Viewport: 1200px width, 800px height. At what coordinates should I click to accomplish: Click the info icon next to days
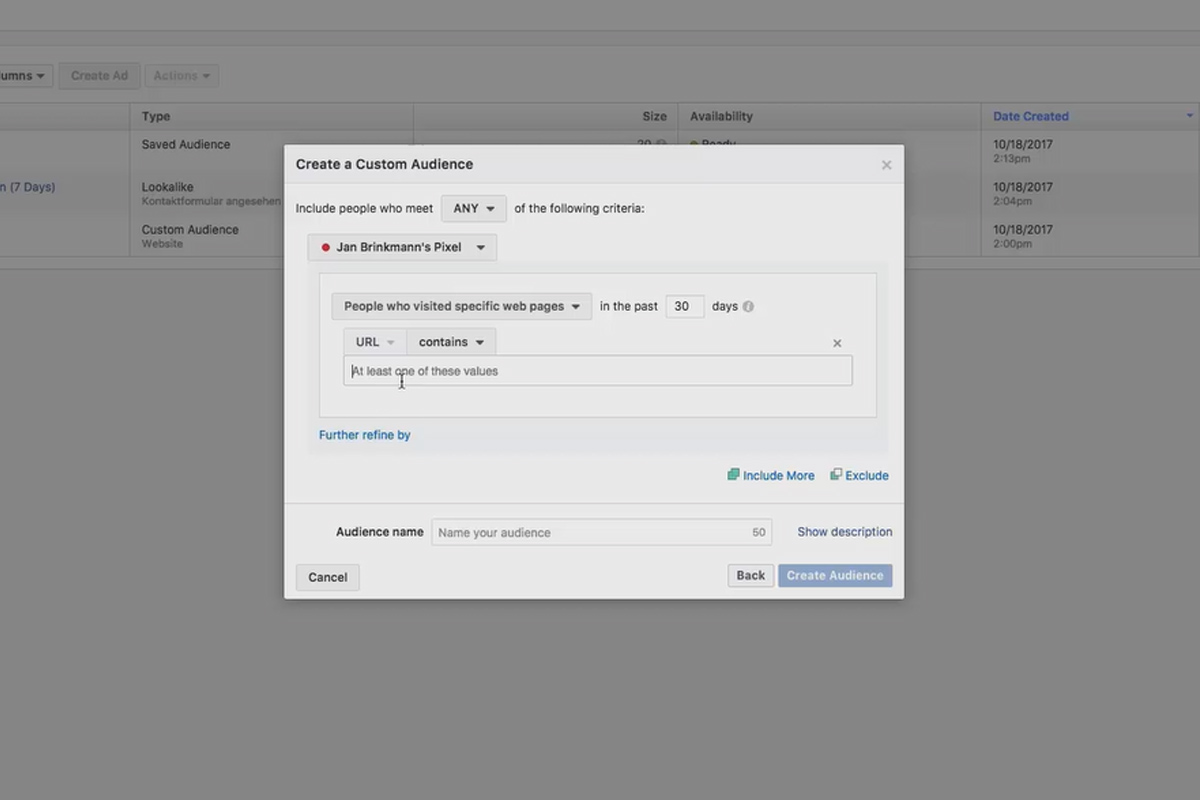[748, 307]
